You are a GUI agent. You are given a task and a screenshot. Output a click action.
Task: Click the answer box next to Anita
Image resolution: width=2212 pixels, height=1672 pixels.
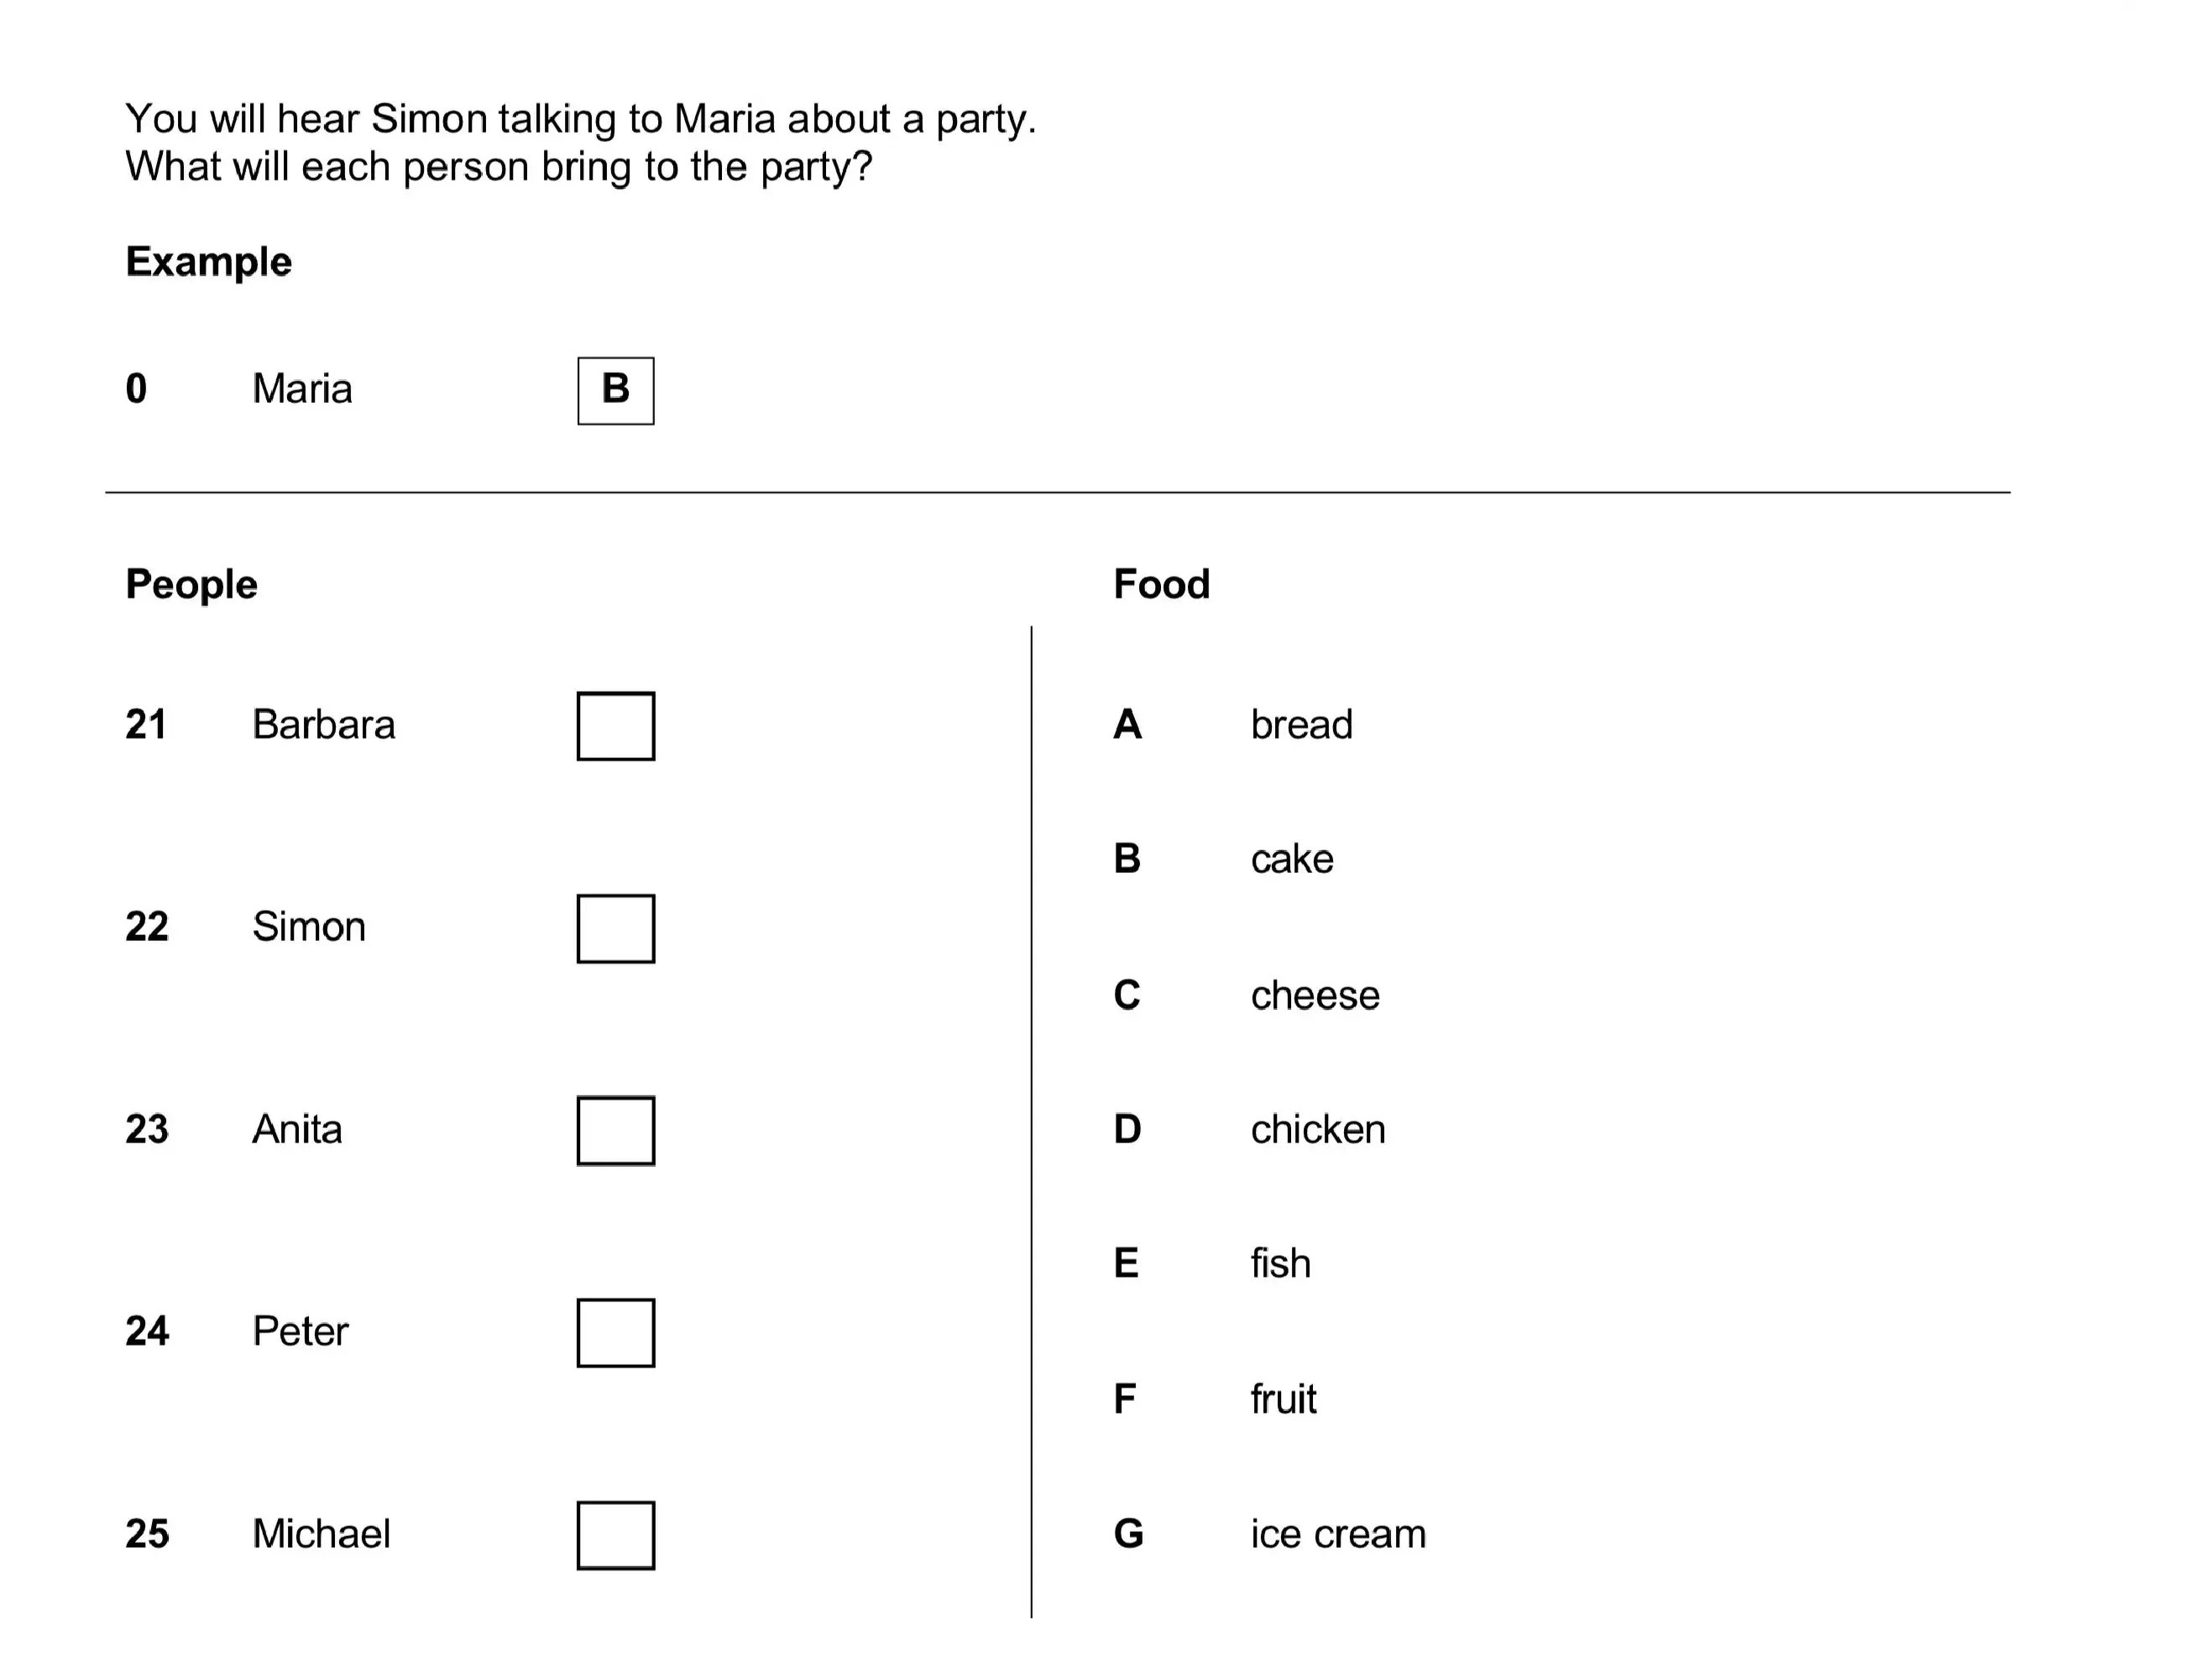click(x=616, y=1131)
